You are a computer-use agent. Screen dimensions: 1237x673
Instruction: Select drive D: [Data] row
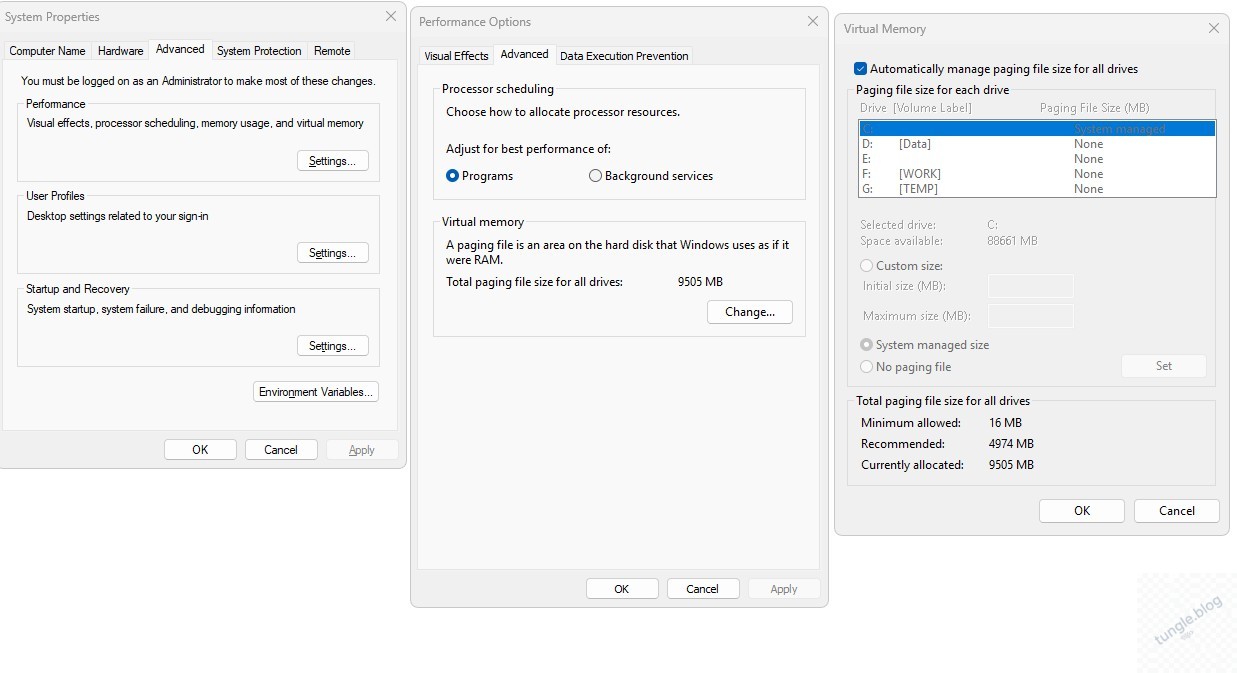coord(1037,144)
